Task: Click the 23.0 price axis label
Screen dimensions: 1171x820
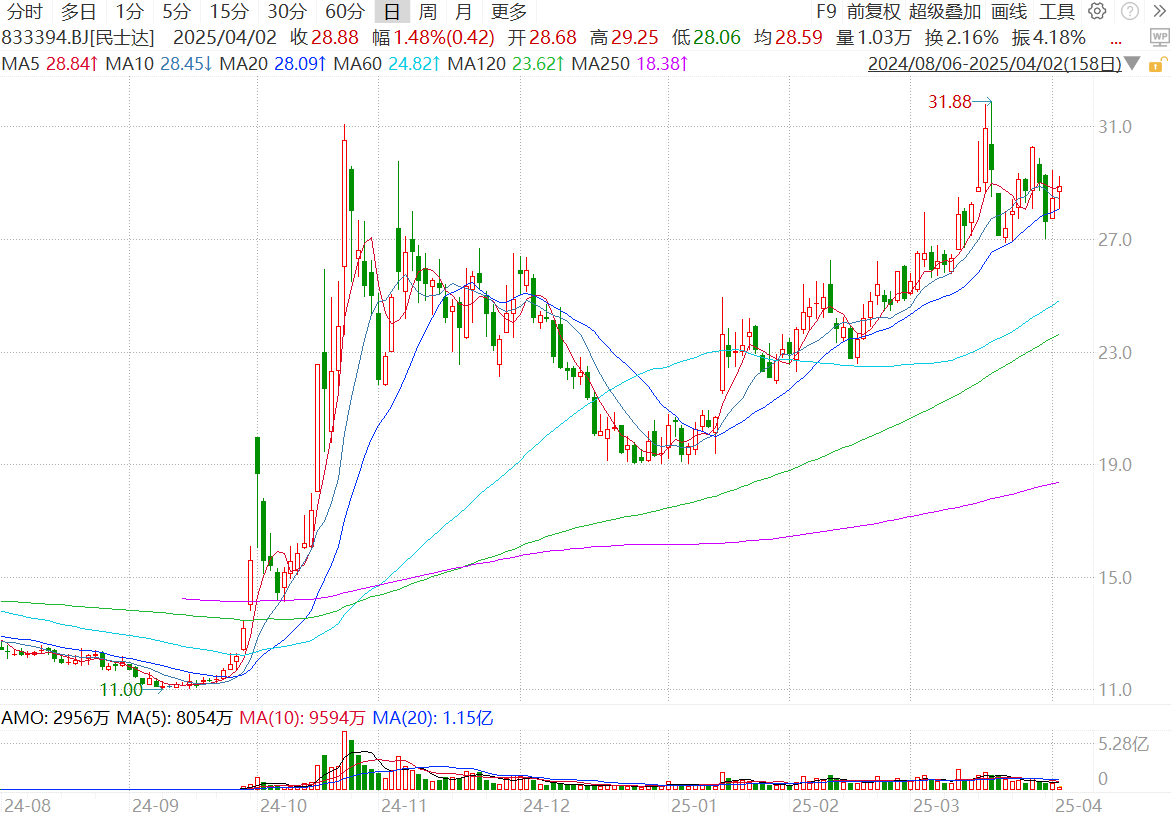Action: click(x=1115, y=352)
